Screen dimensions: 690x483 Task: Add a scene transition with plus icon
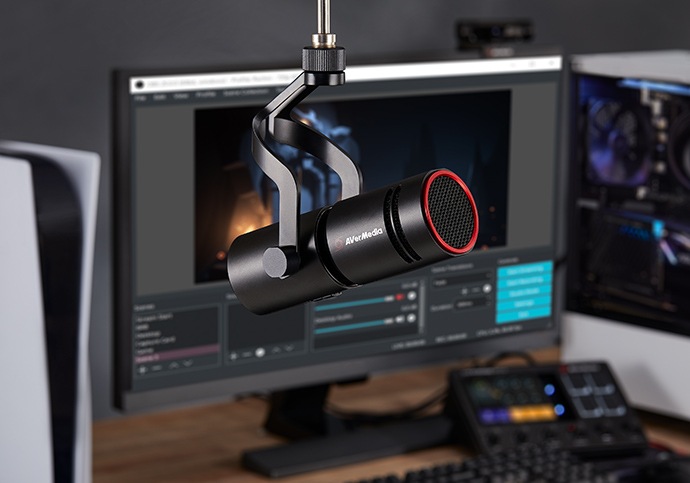pos(465,292)
